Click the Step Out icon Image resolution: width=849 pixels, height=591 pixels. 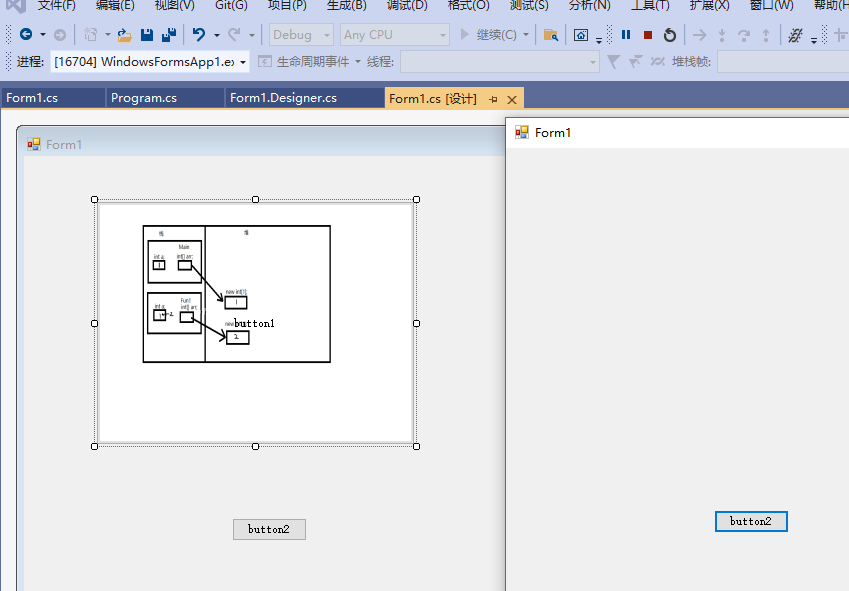pos(766,35)
